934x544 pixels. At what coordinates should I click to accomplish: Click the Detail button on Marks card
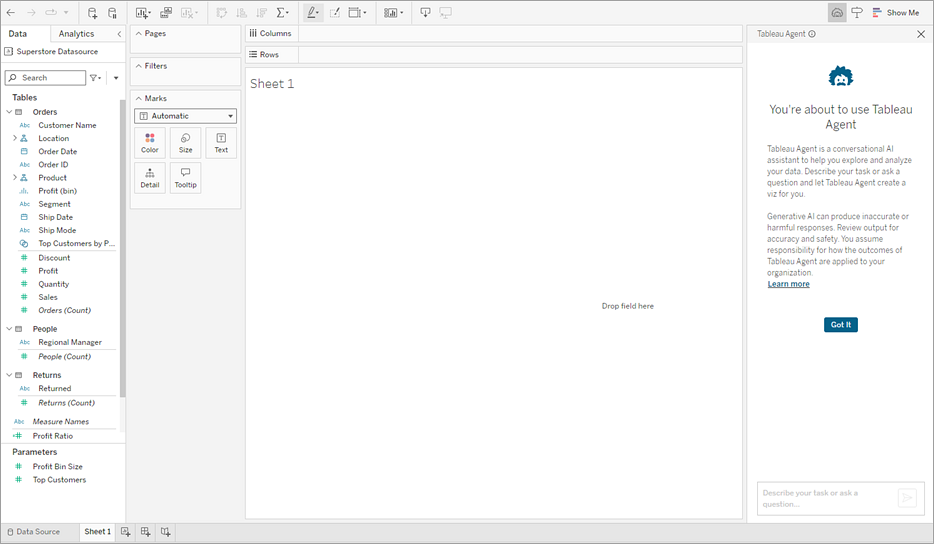(x=150, y=178)
